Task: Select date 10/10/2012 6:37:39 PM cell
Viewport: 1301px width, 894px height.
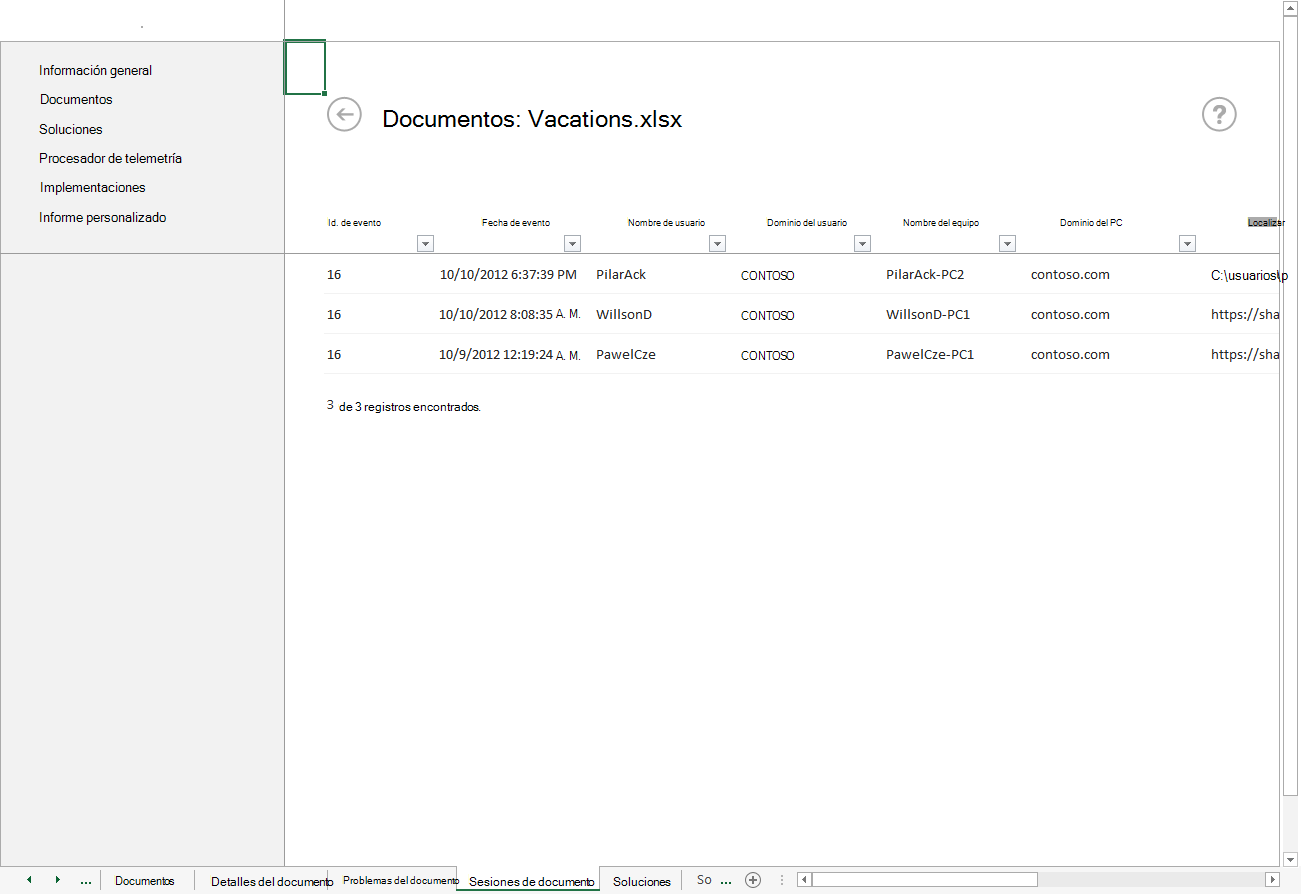Action: [508, 275]
